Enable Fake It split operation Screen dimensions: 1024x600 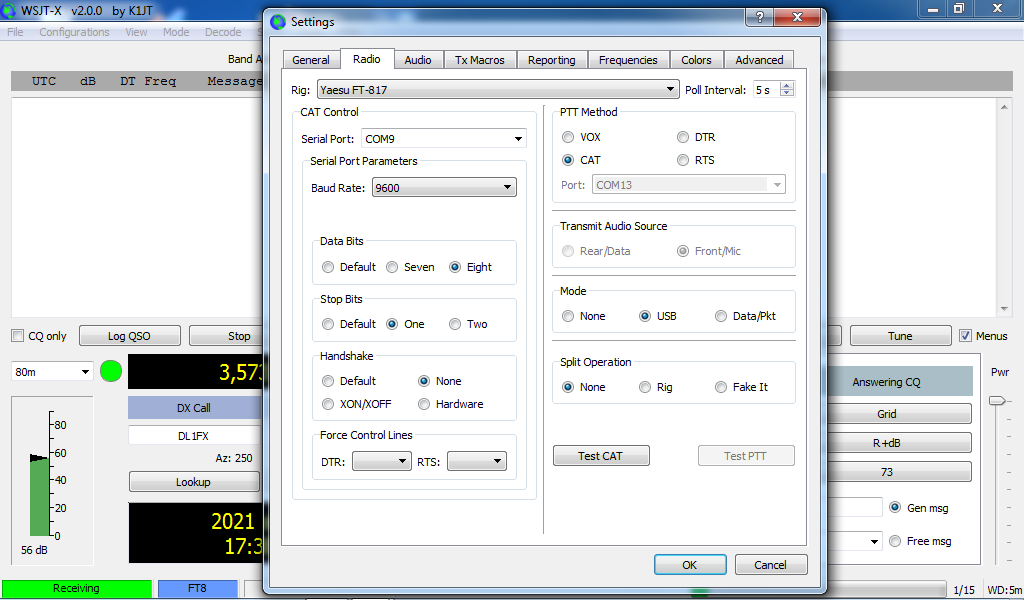point(722,387)
